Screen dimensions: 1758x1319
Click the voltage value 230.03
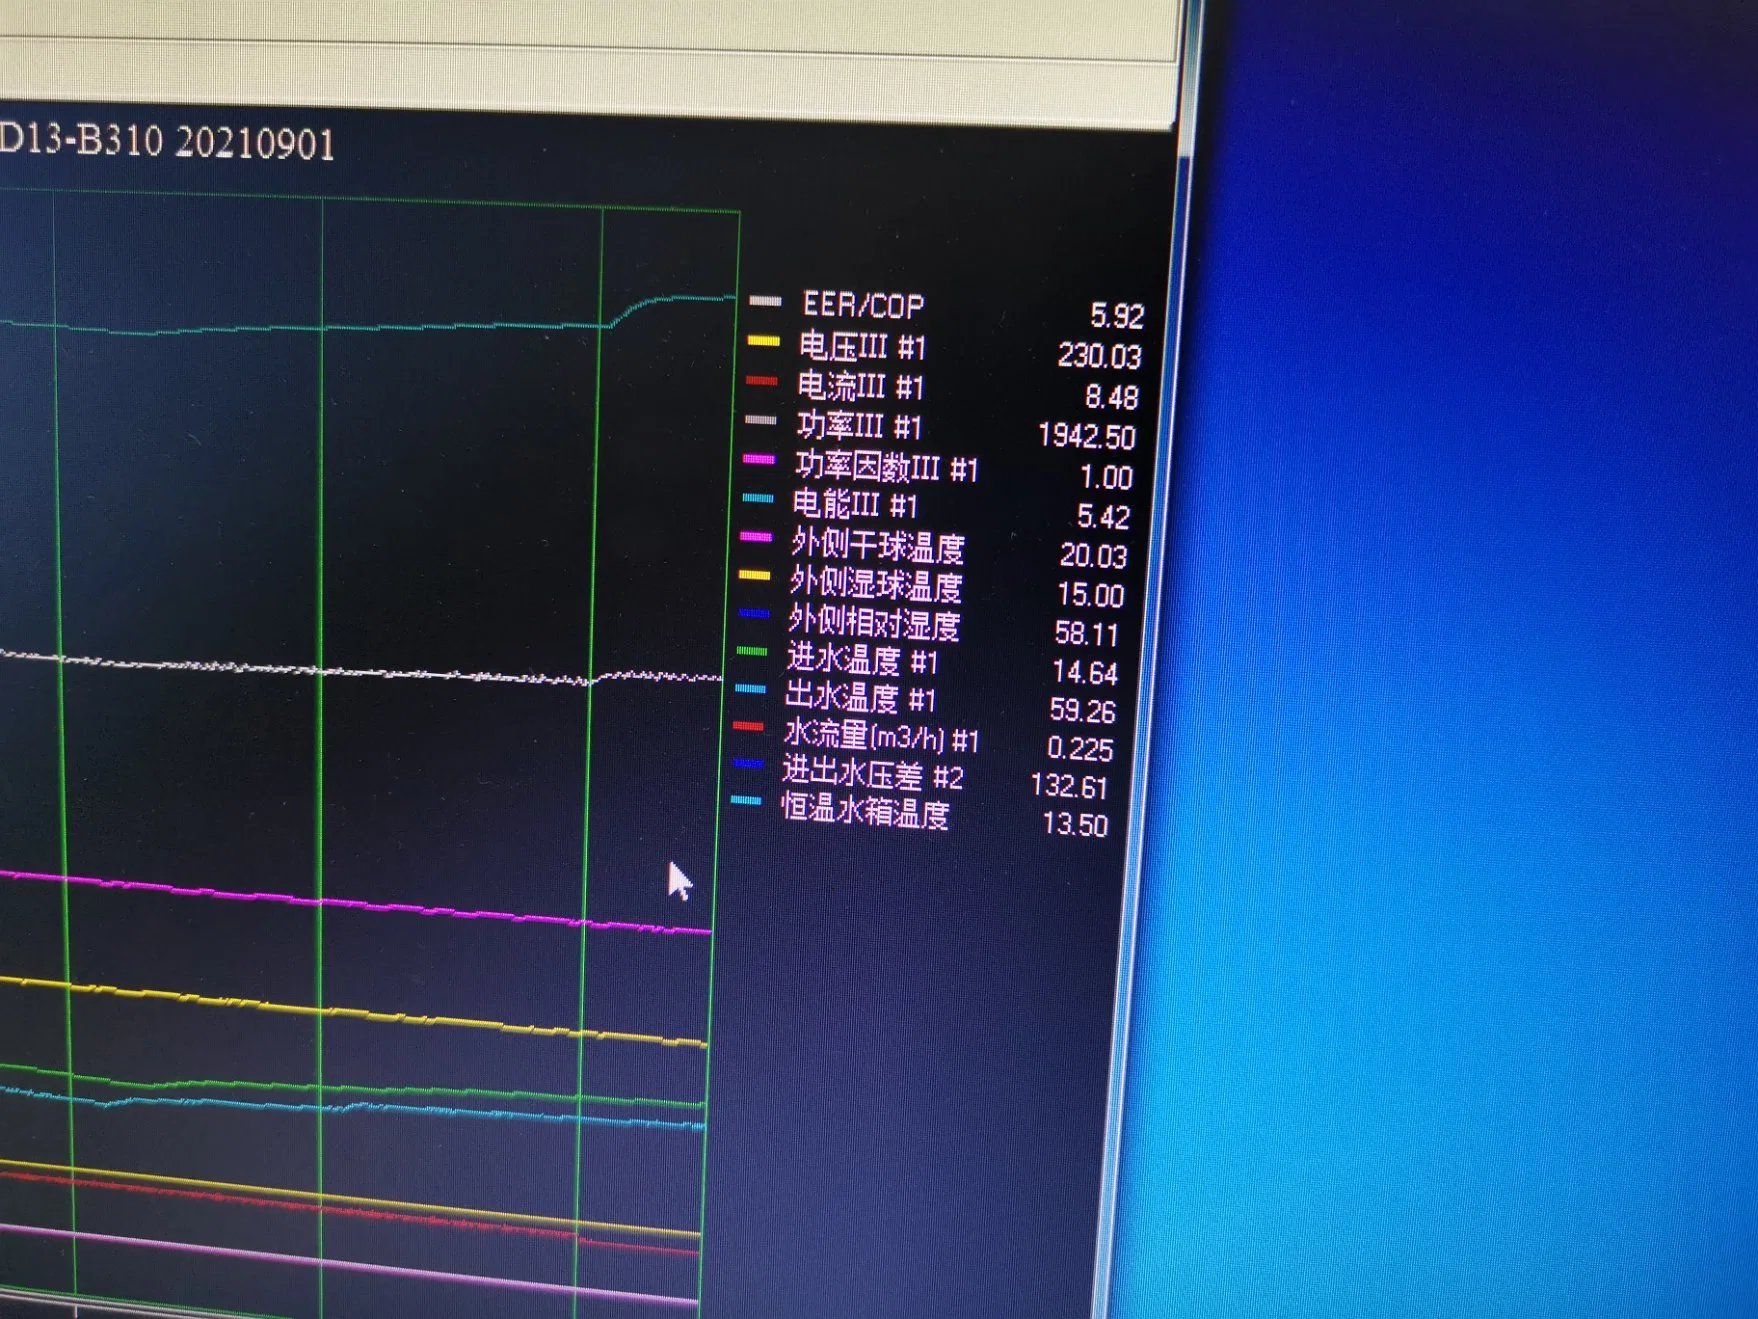pos(1099,356)
